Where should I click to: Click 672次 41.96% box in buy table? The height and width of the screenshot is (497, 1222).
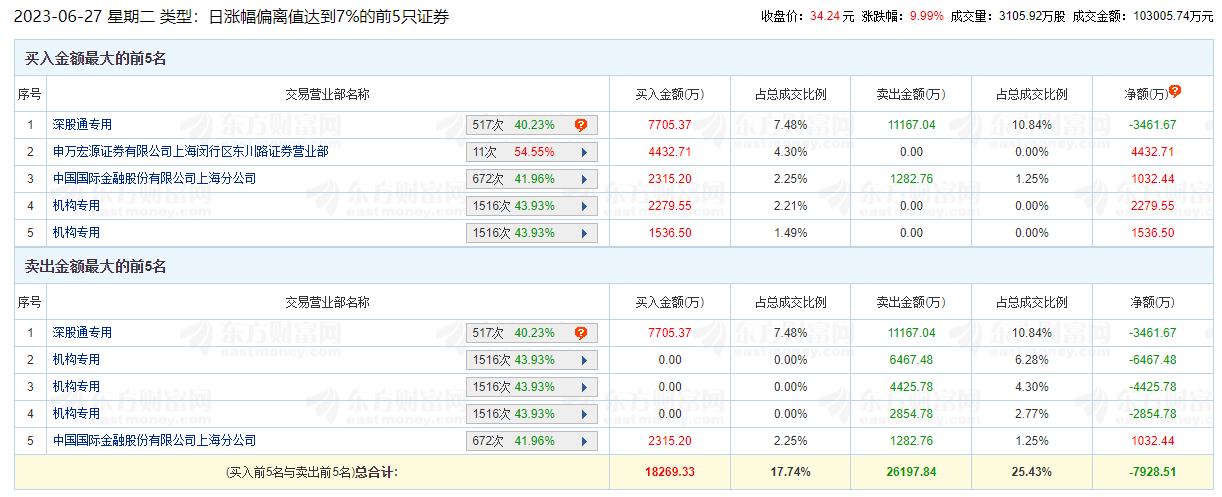[x=532, y=179]
